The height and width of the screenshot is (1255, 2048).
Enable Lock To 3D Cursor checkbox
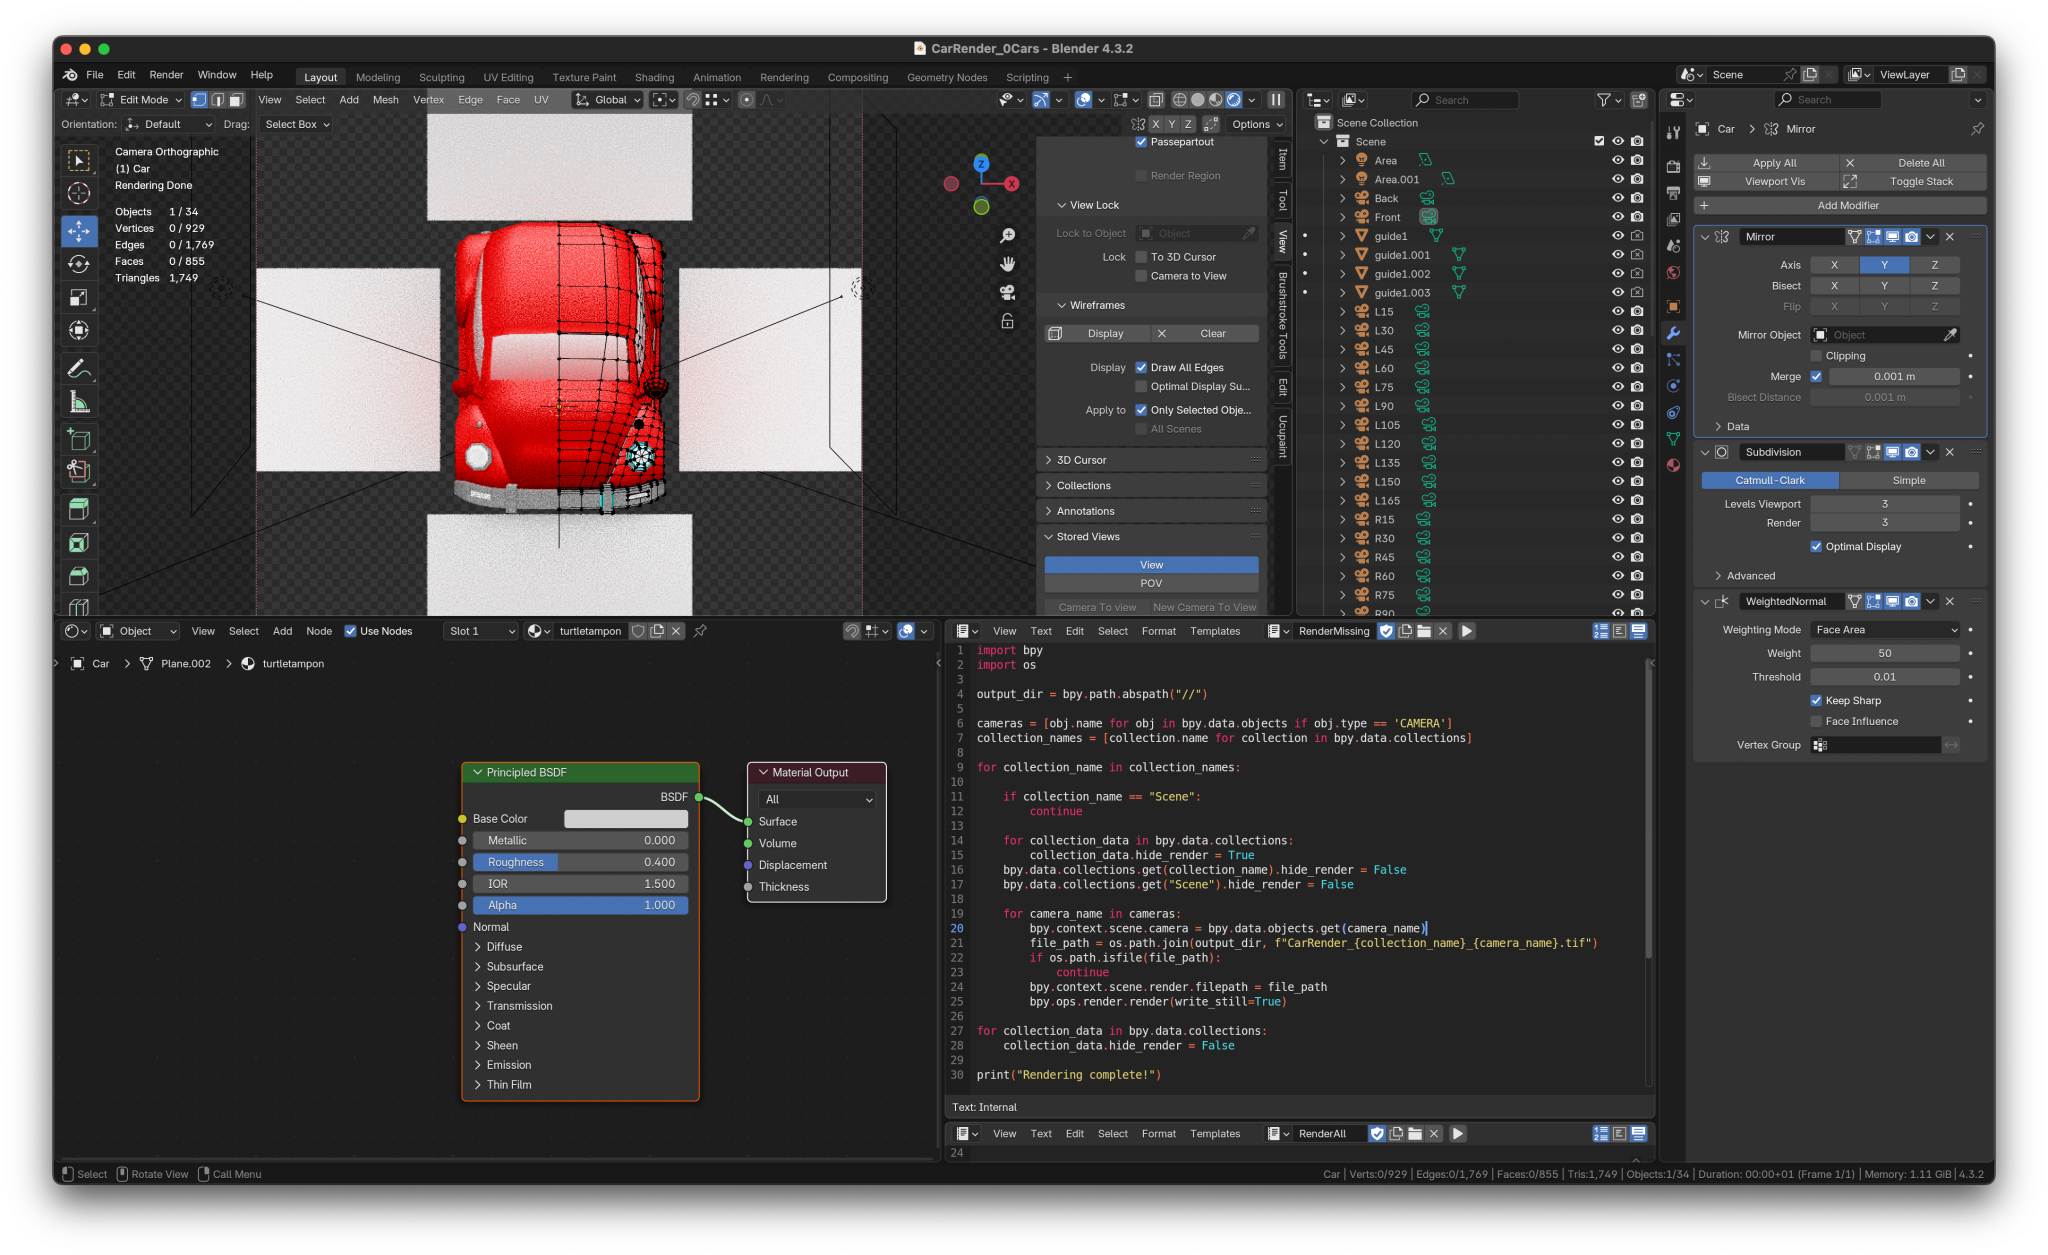pos(1141,257)
